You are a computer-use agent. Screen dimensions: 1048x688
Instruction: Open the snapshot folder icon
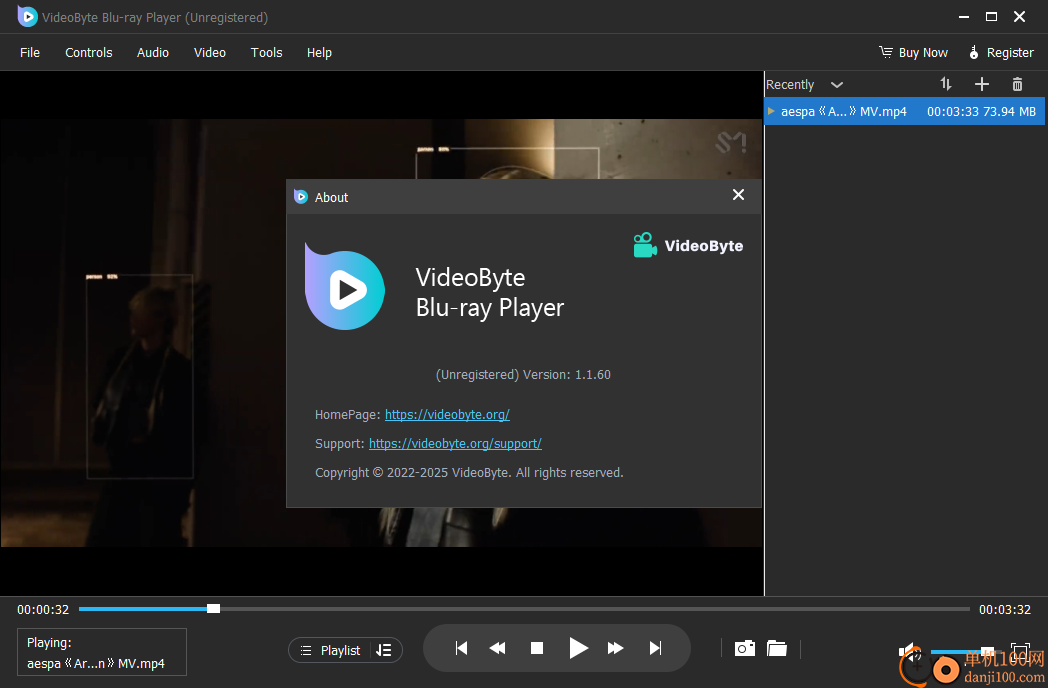[x=777, y=648]
